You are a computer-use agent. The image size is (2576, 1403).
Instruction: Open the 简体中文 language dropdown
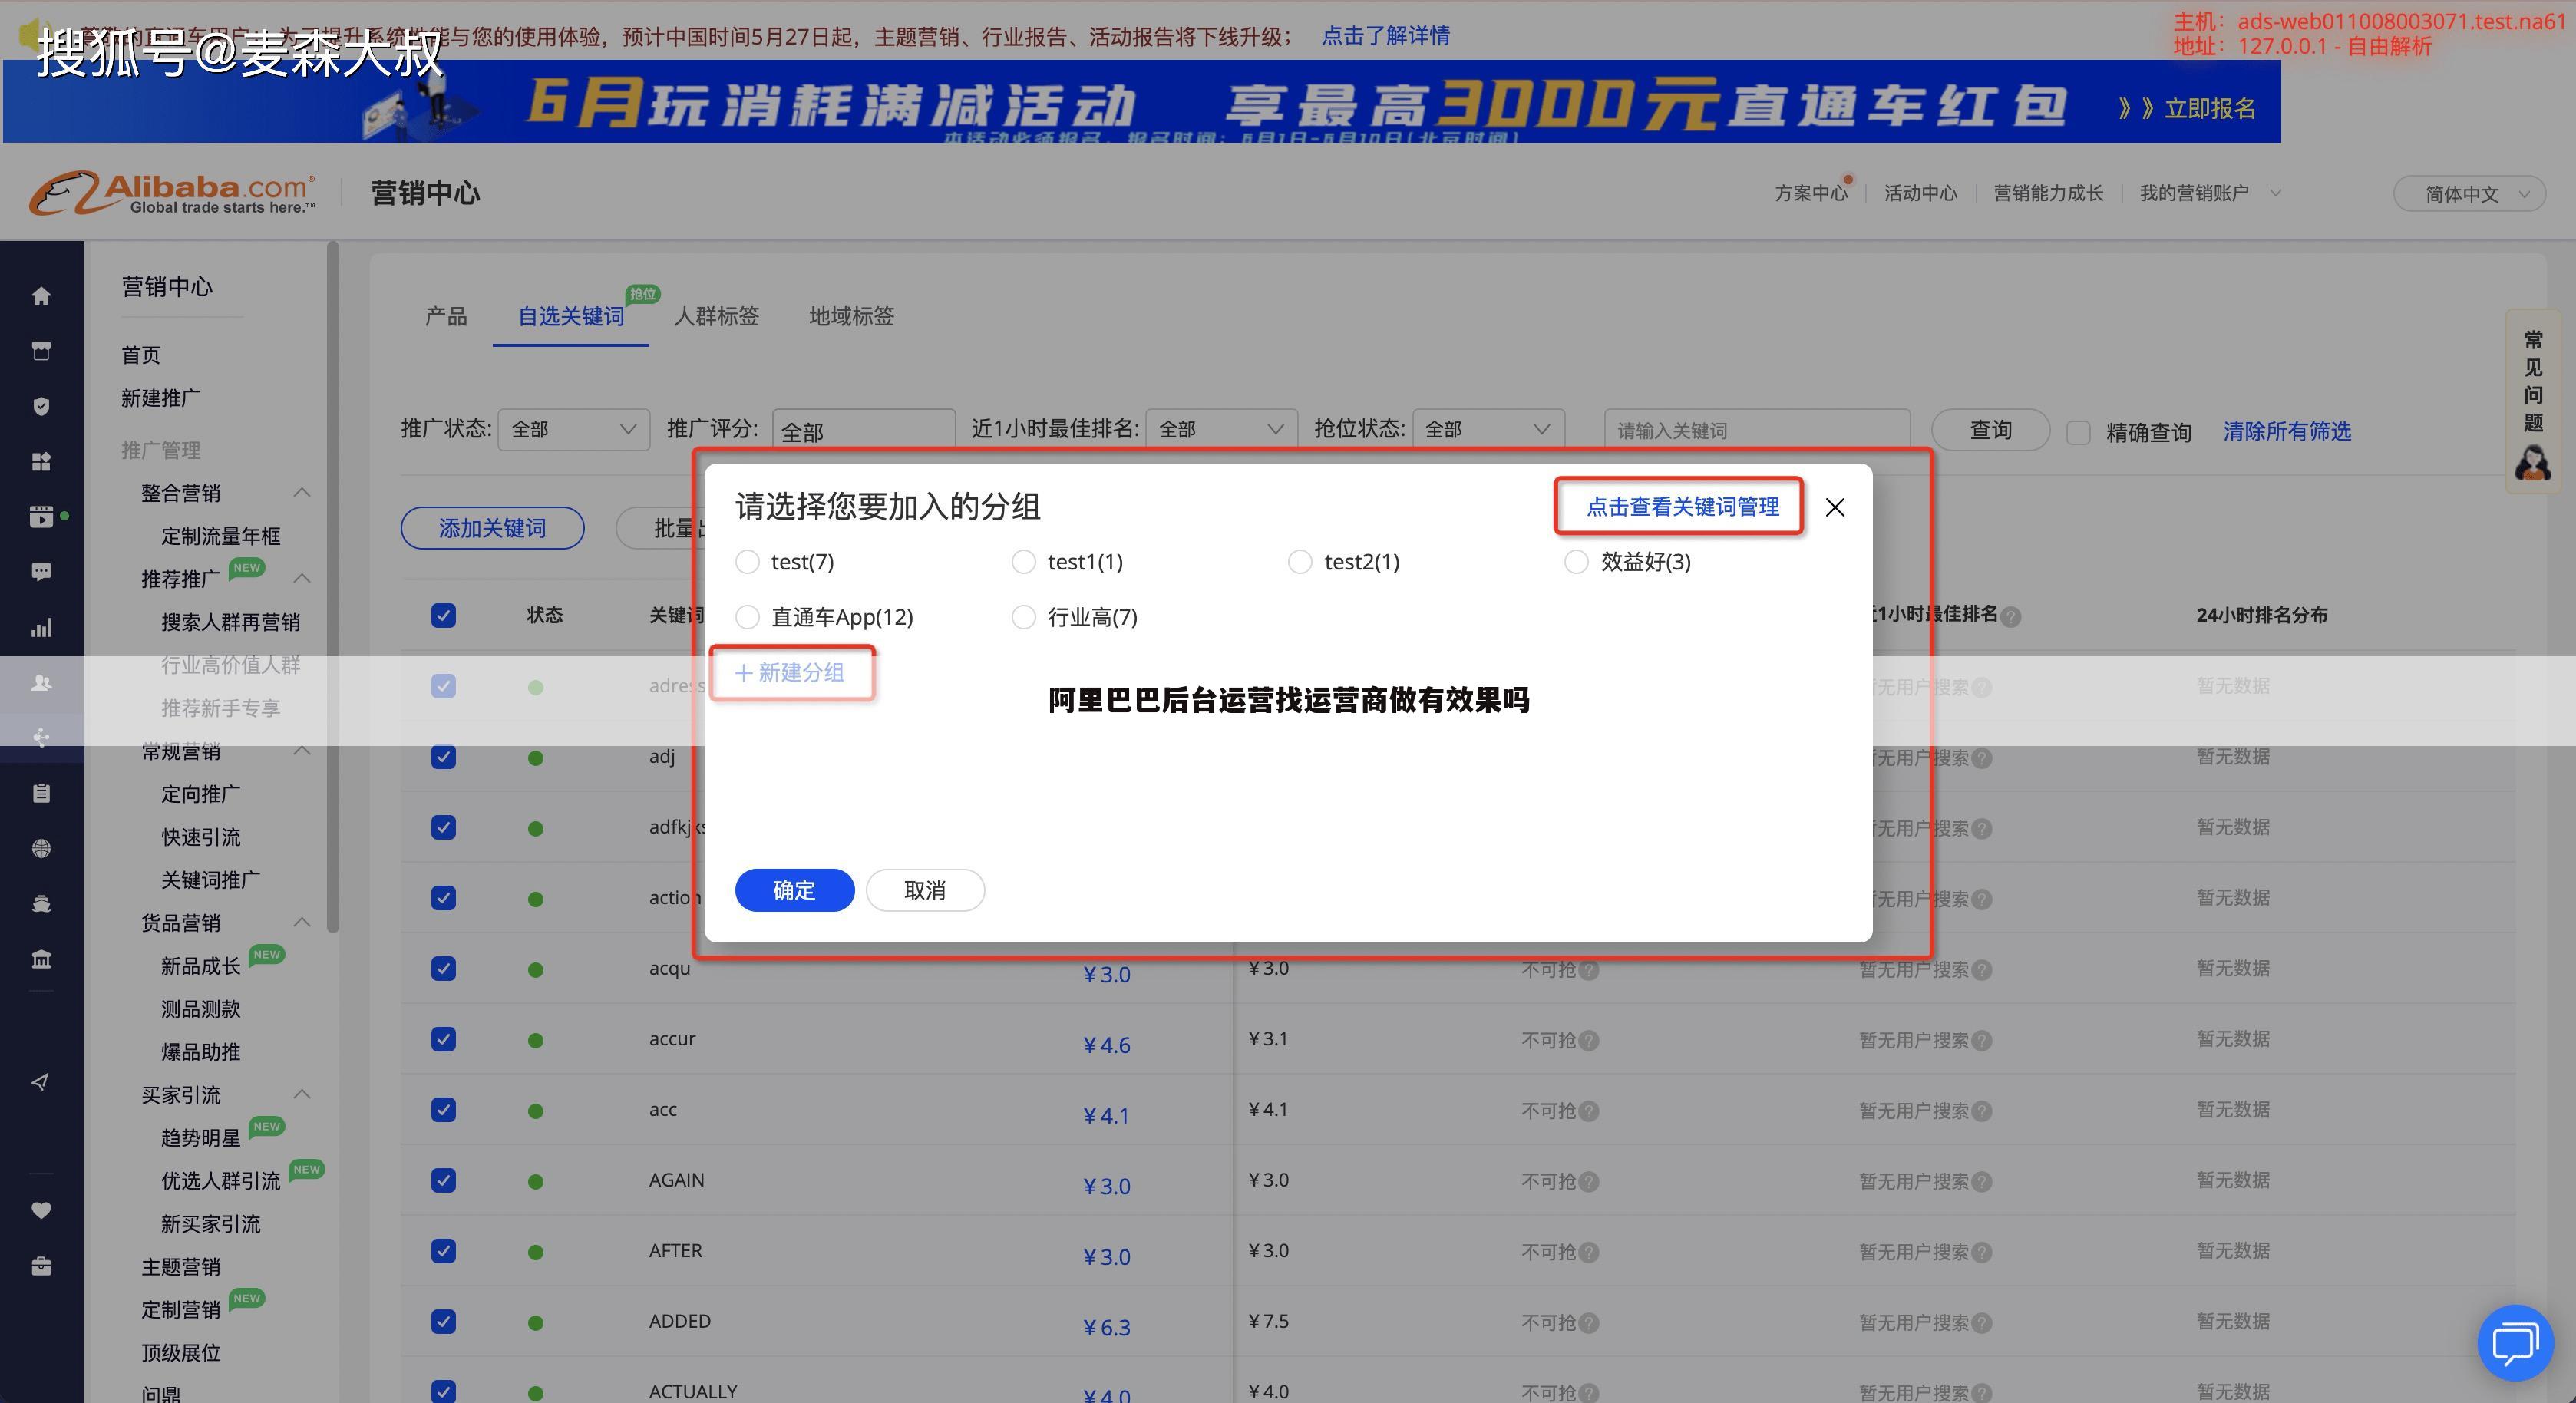pyautogui.click(x=2469, y=193)
